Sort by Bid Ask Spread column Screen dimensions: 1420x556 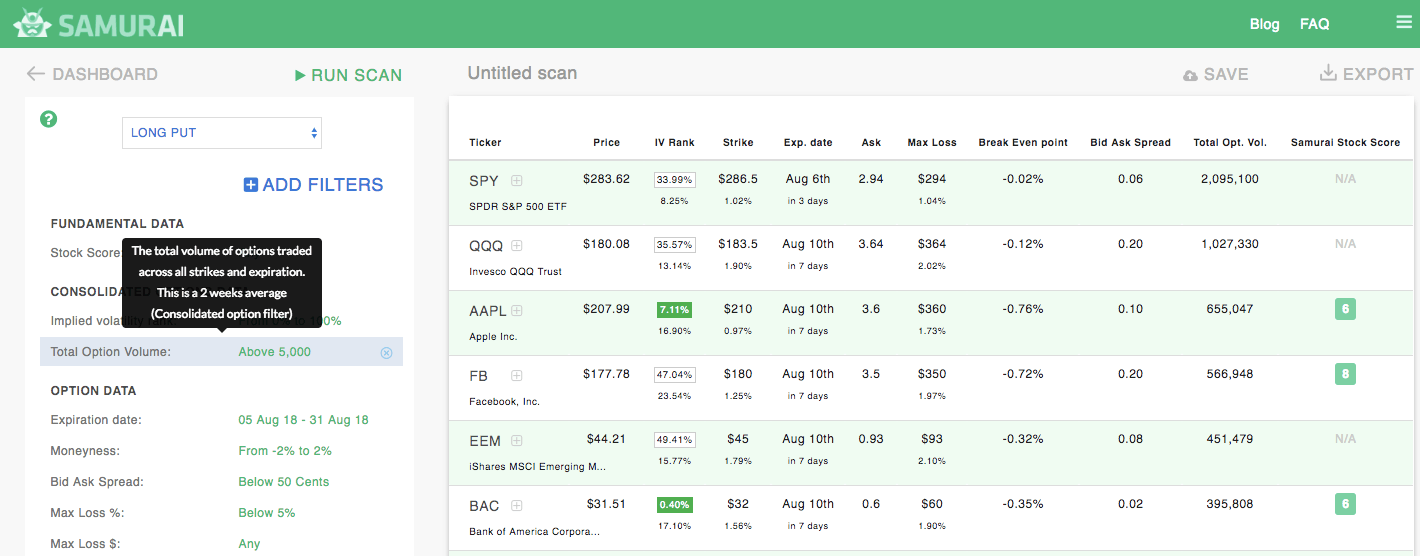pos(1130,142)
